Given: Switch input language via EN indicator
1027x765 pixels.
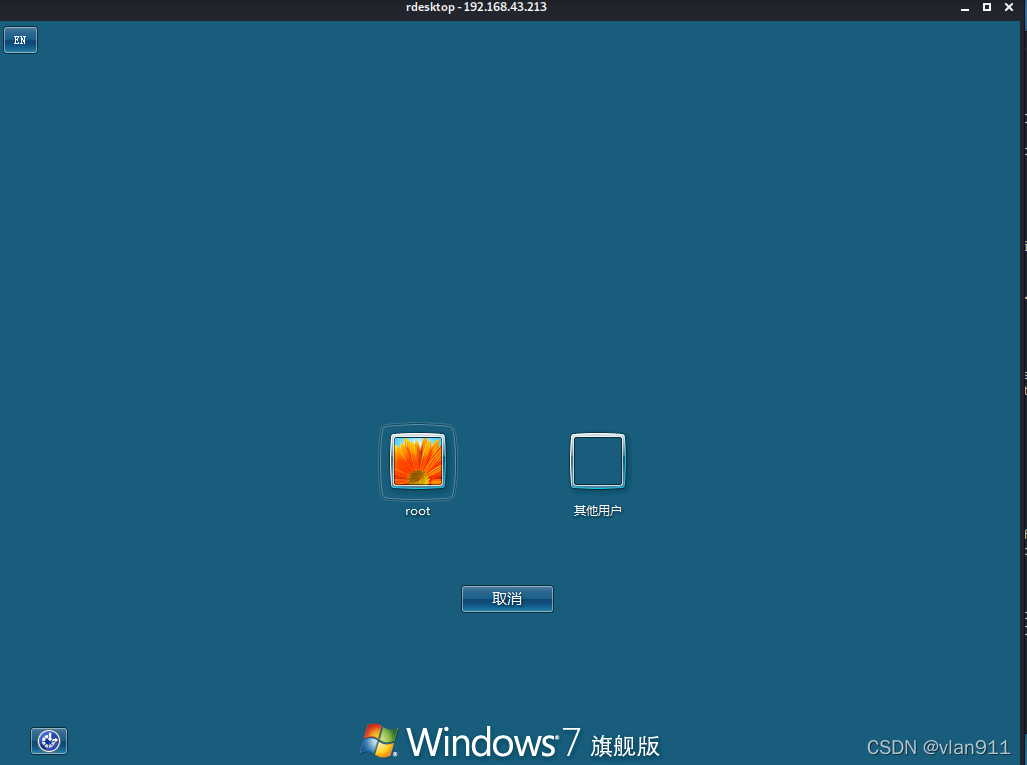Looking at the screenshot, I should point(20,40).
